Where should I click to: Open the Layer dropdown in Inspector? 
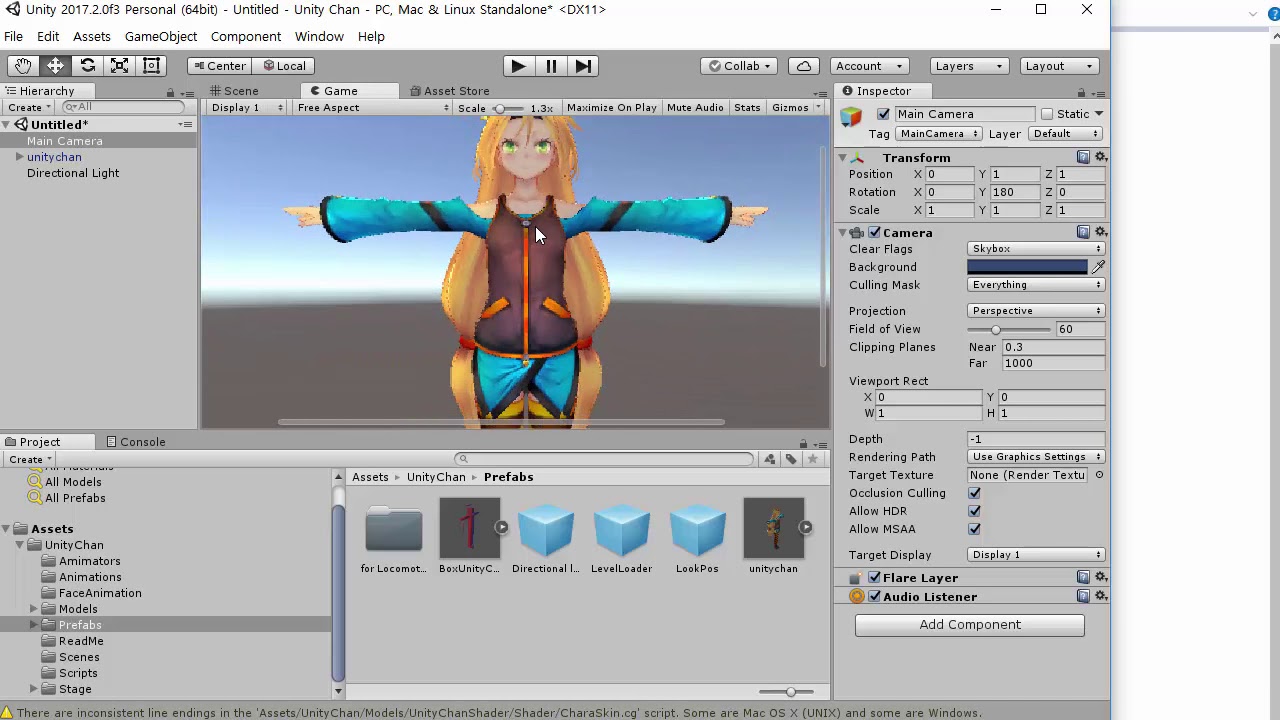[x=1065, y=134]
